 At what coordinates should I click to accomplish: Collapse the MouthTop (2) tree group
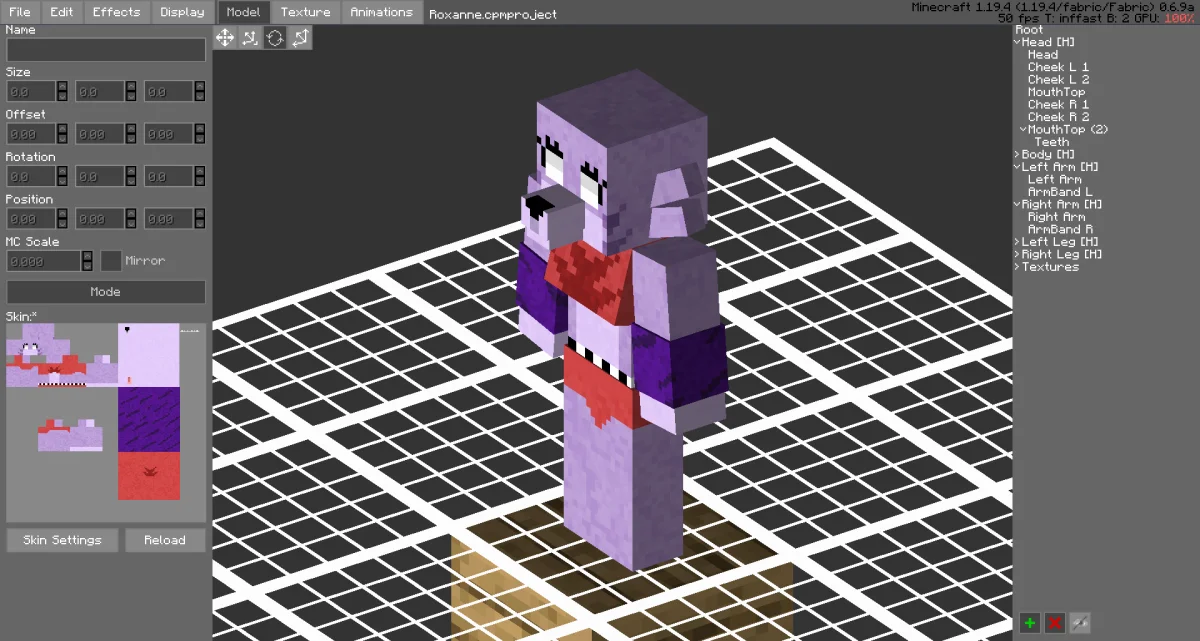(1024, 129)
